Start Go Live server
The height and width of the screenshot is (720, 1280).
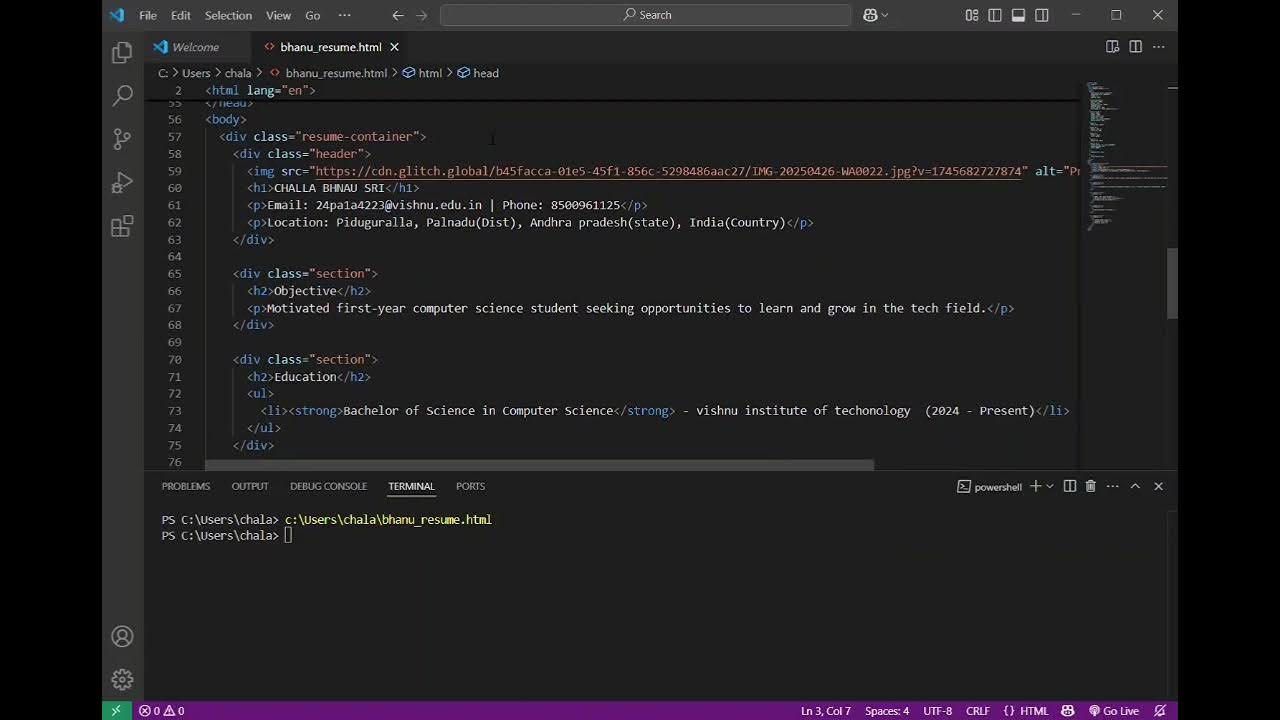click(x=1114, y=711)
